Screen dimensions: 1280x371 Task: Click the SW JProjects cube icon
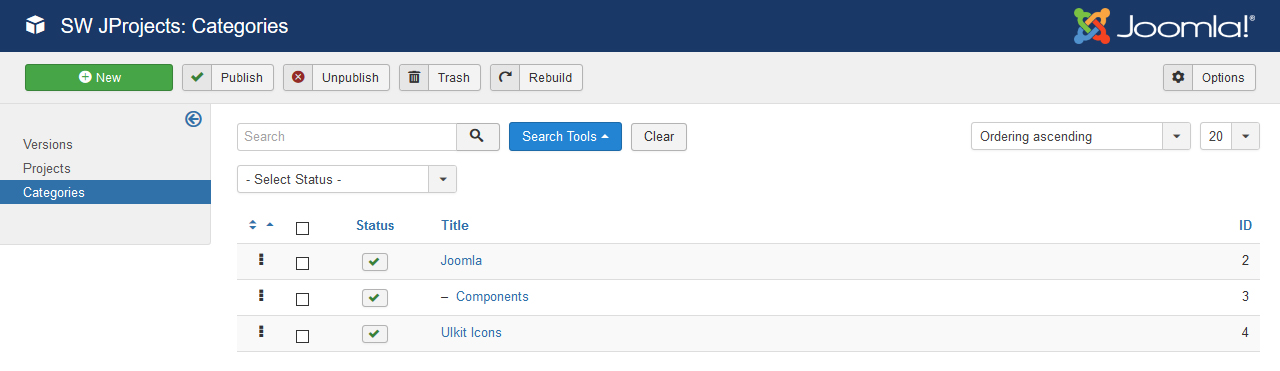[x=35, y=26]
